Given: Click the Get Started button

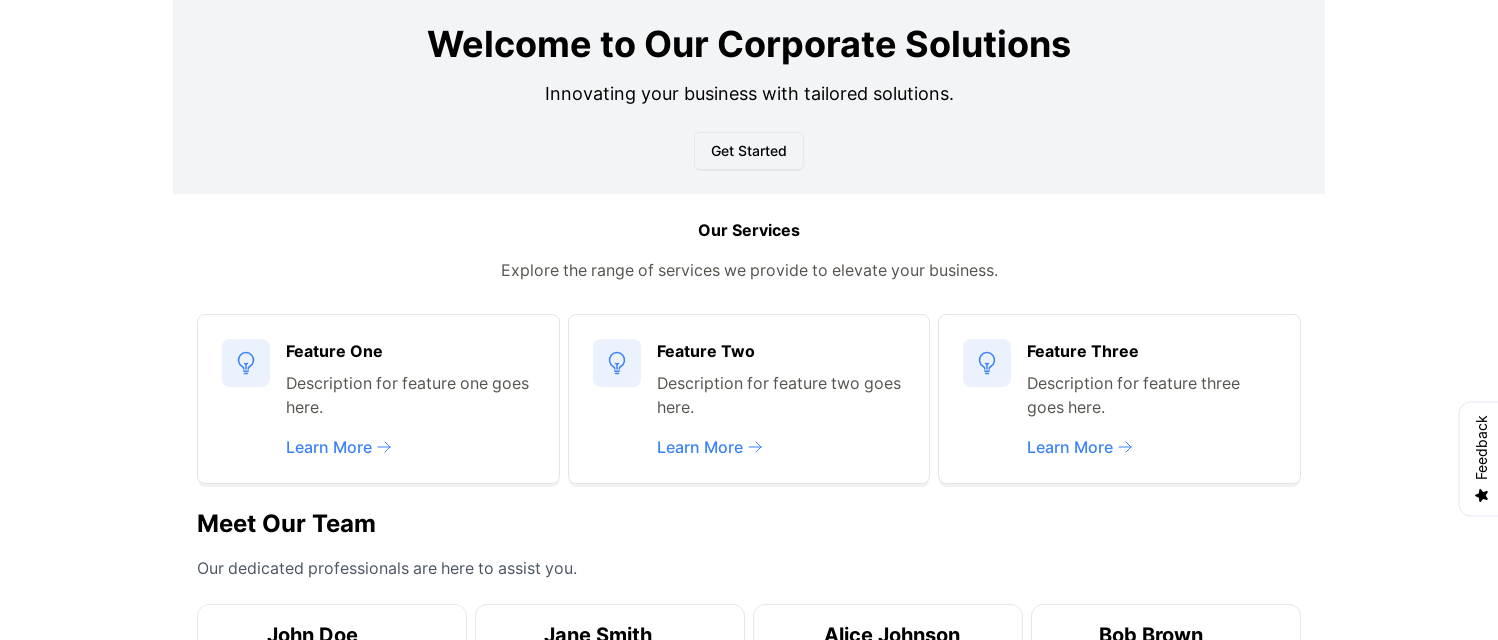Looking at the screenshot, I should click(748, 151).
